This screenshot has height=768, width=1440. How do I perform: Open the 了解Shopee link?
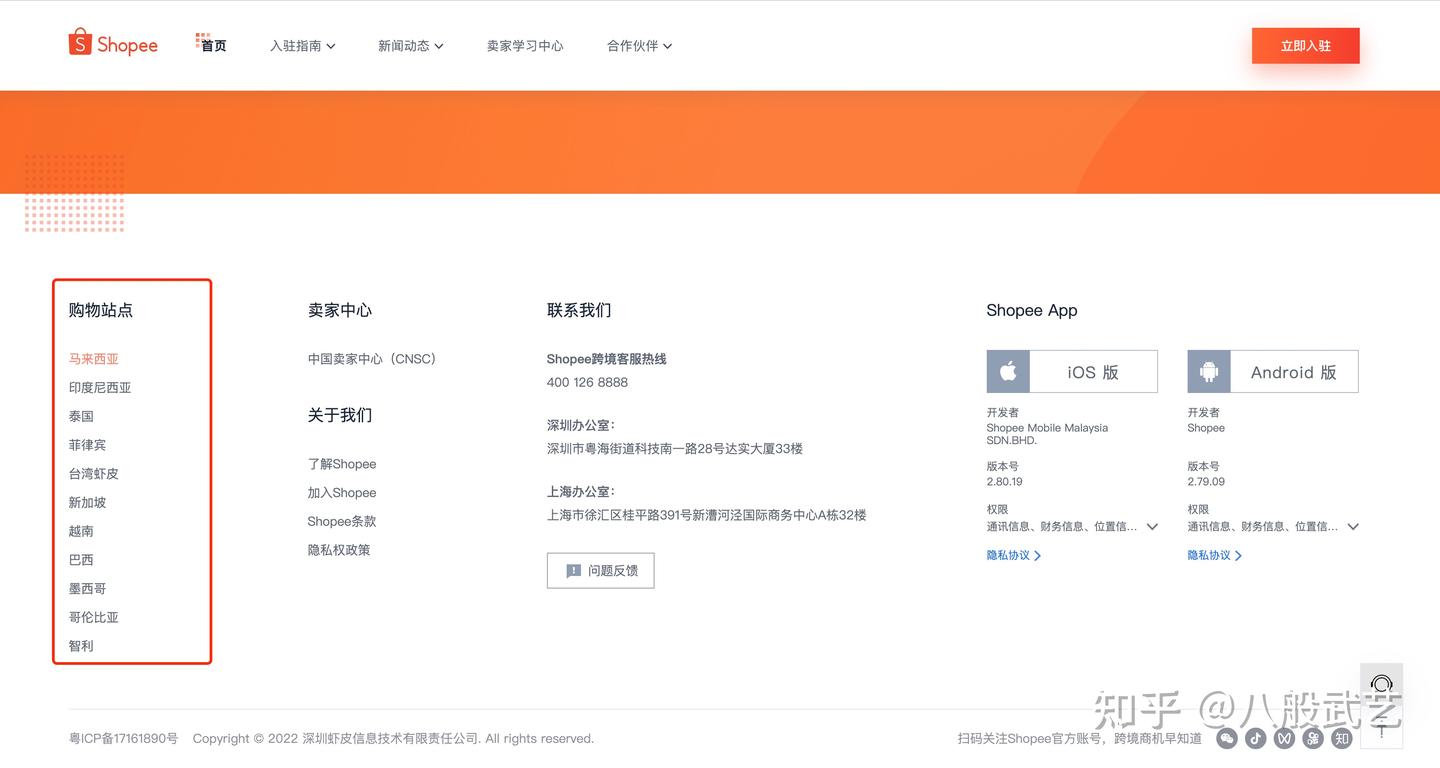(x=342, y=464)
